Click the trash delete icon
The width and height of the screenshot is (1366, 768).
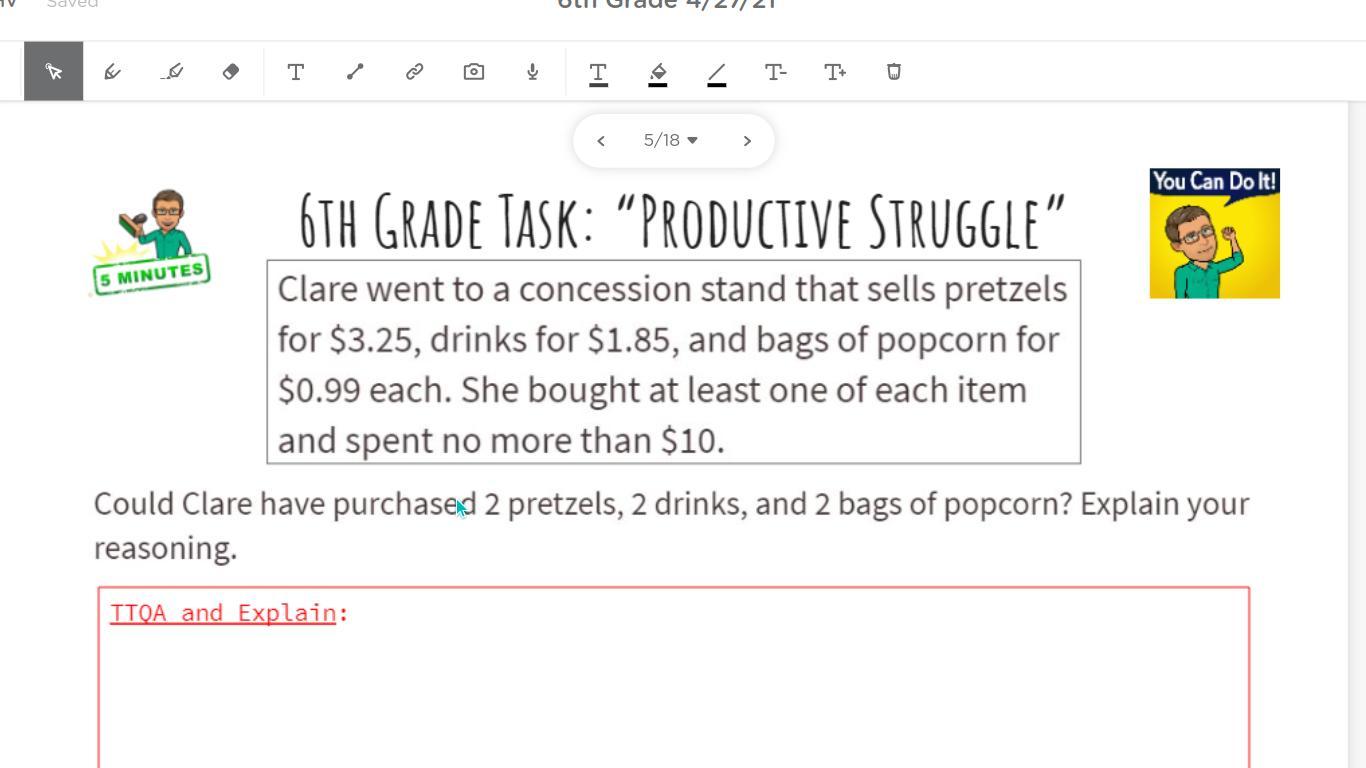[894, 71]
